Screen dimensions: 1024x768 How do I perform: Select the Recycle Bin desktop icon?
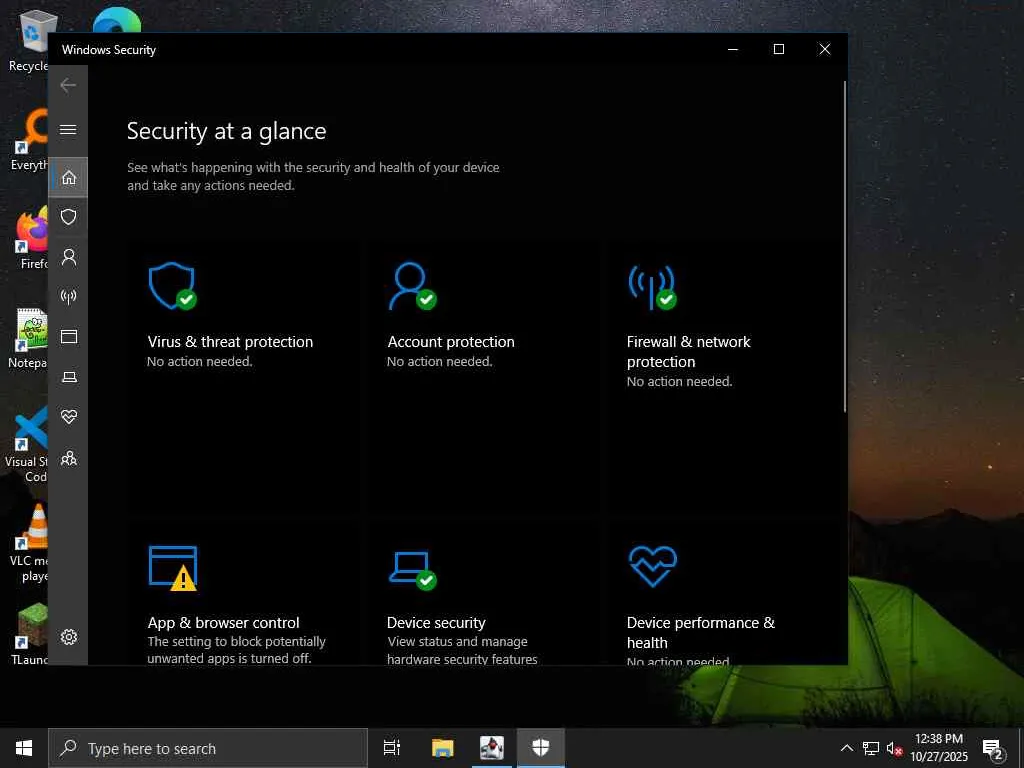click(x=29, y=40)
